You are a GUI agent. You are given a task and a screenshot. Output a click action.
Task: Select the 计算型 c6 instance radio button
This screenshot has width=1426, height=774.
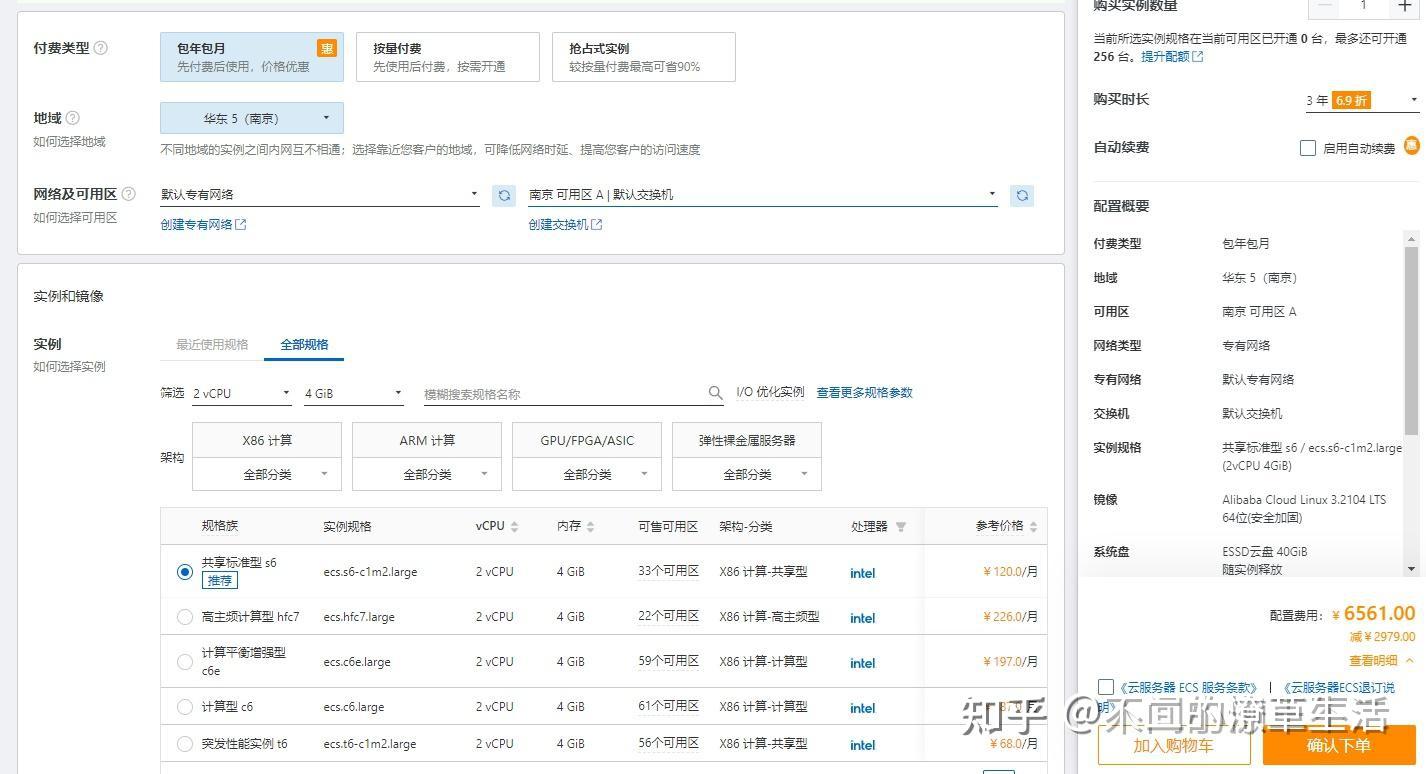185,707
